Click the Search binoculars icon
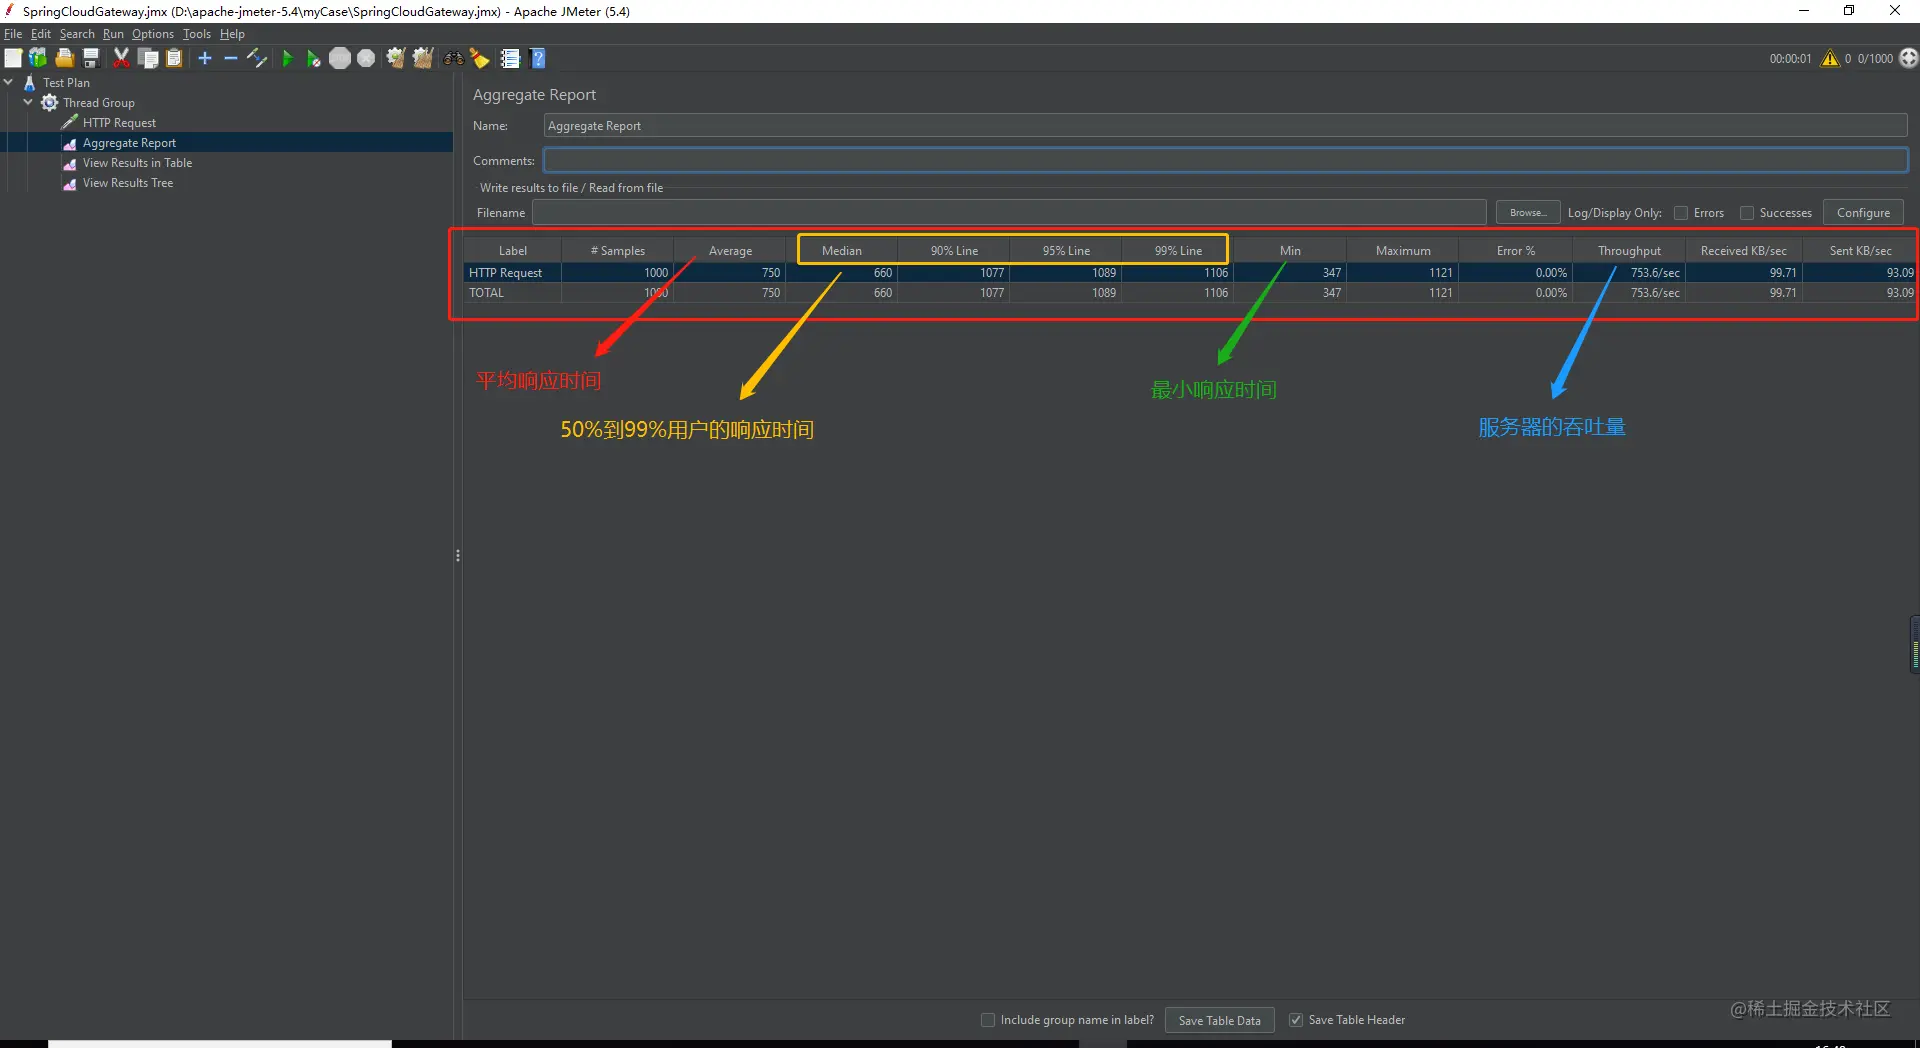Image resolution: width=1920 pixels, height=1048 pixels. point(454,59)
